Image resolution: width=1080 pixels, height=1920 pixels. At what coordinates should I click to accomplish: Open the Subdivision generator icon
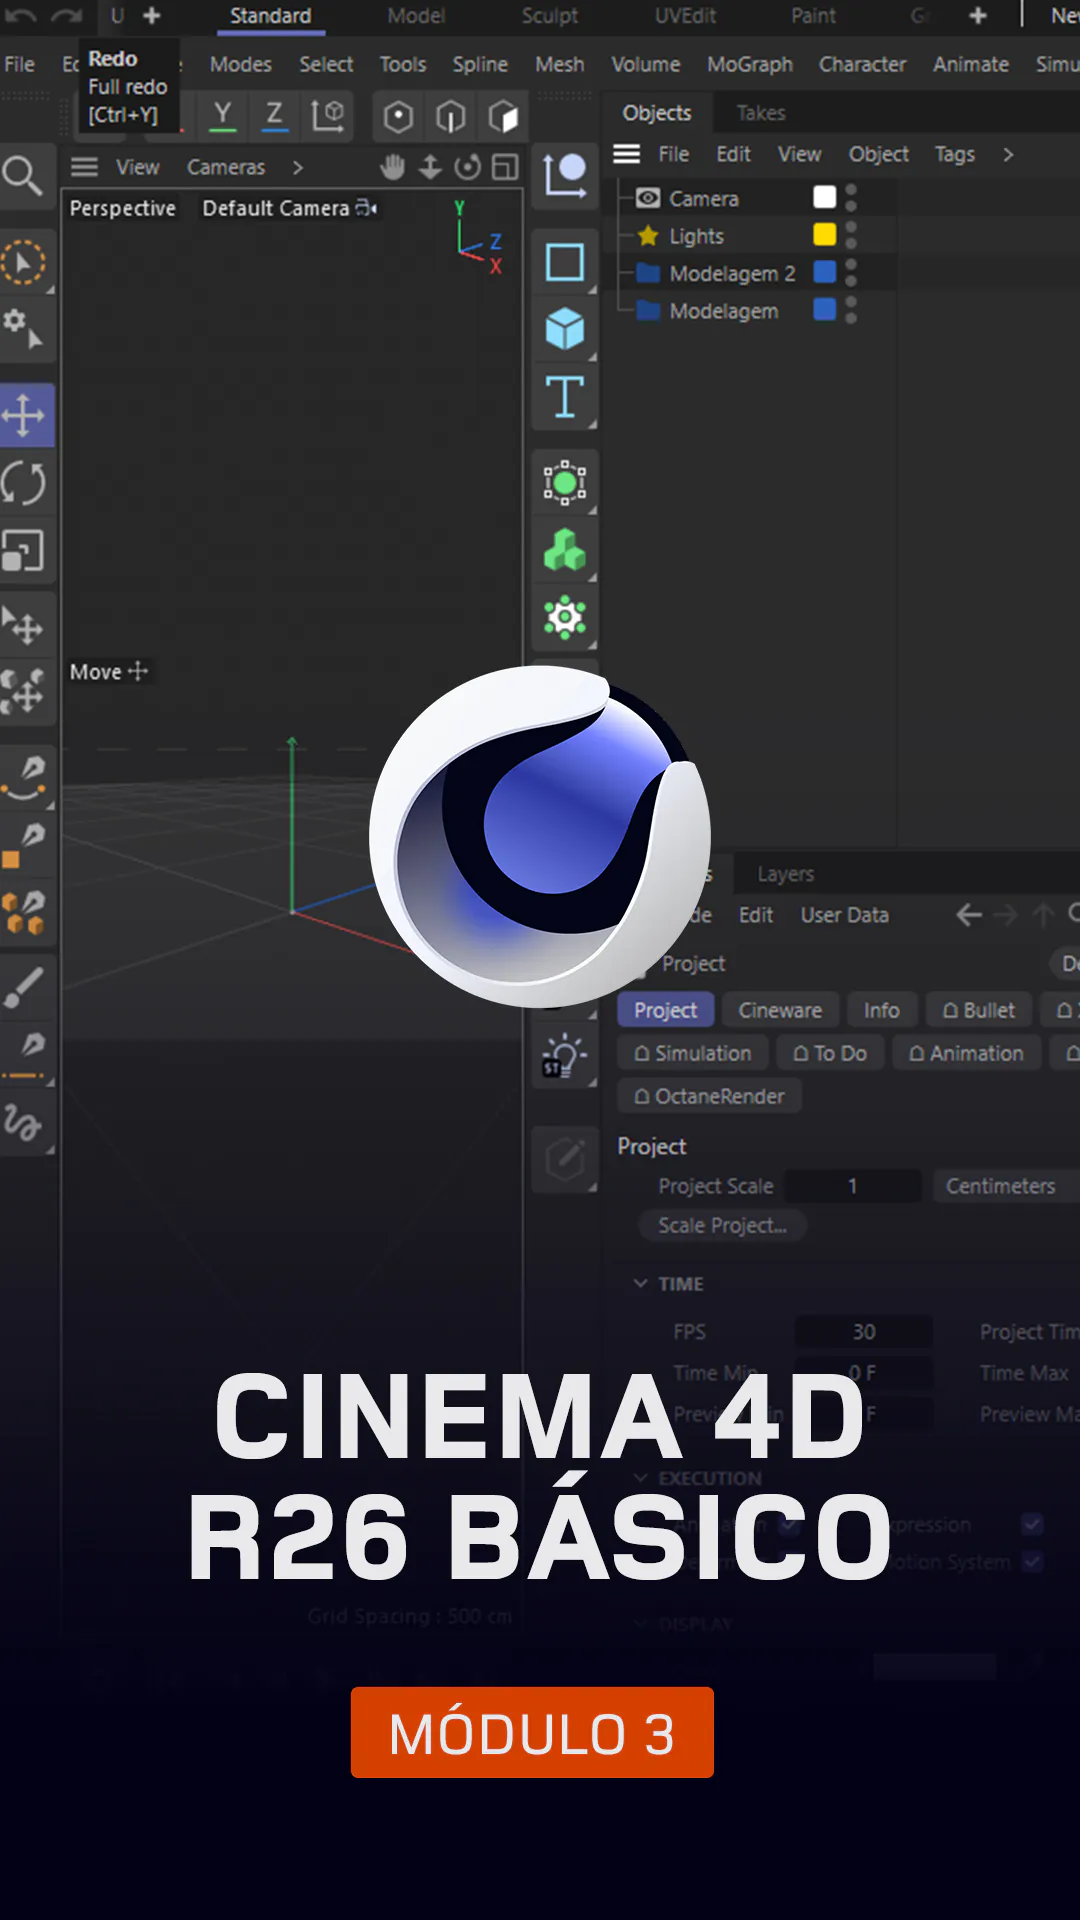point(565,483)
